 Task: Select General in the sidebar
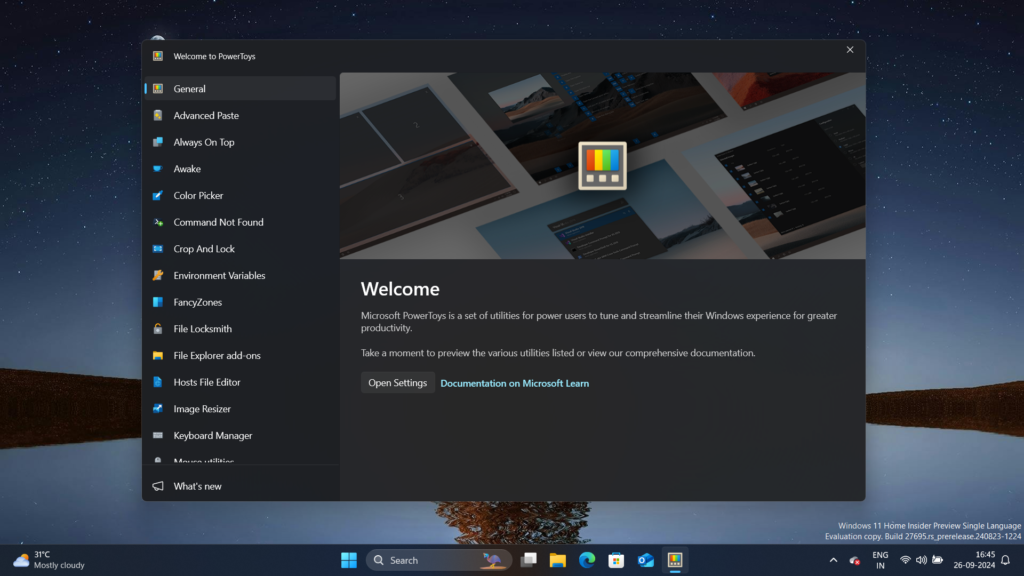[x=240, y=88]
